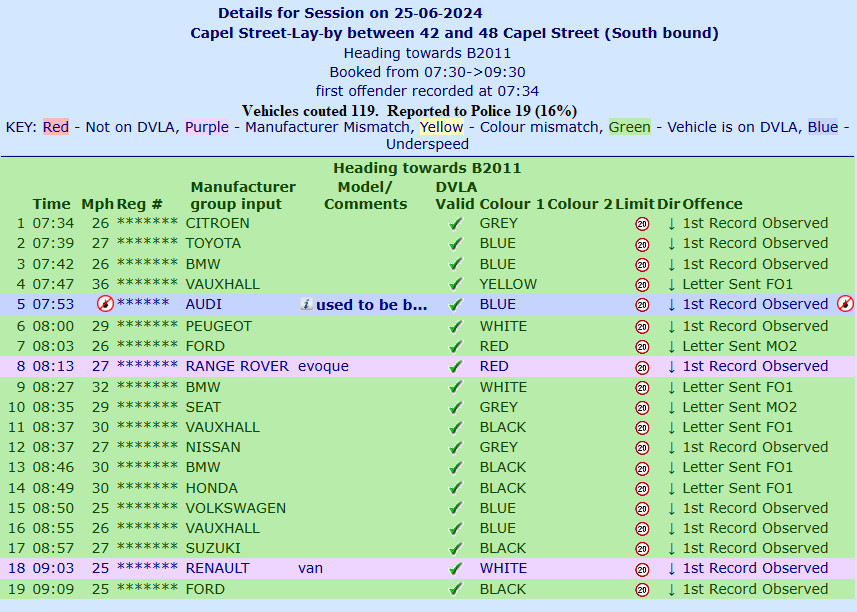Click the DVLA valid checkmark for RANGE ROVER

click(455, 367)
